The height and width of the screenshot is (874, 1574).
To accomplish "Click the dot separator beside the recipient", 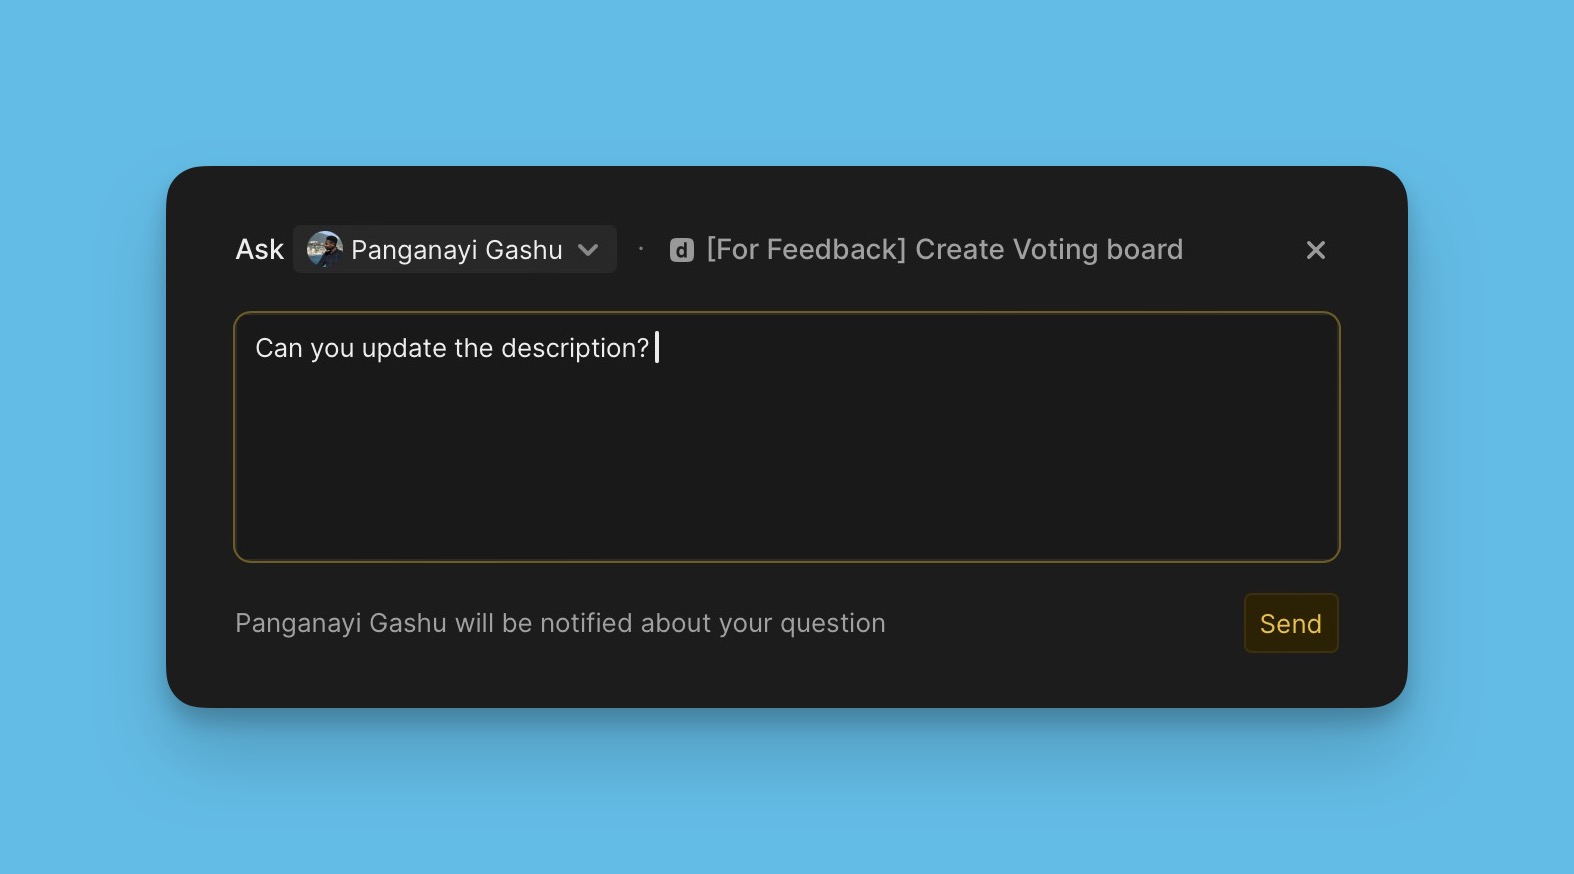I will pos(641,249).
